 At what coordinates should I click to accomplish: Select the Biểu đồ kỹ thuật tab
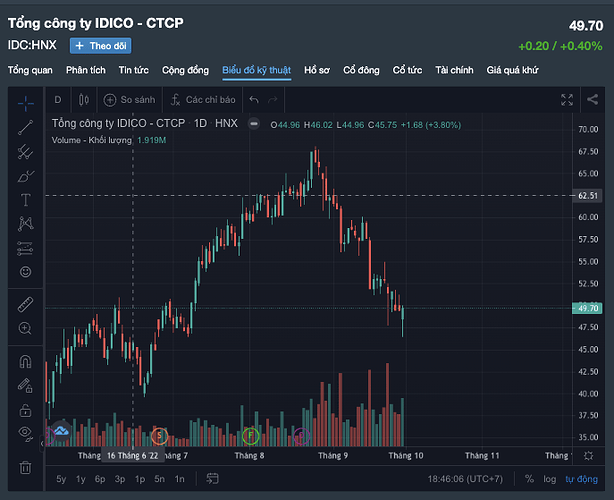256,70
